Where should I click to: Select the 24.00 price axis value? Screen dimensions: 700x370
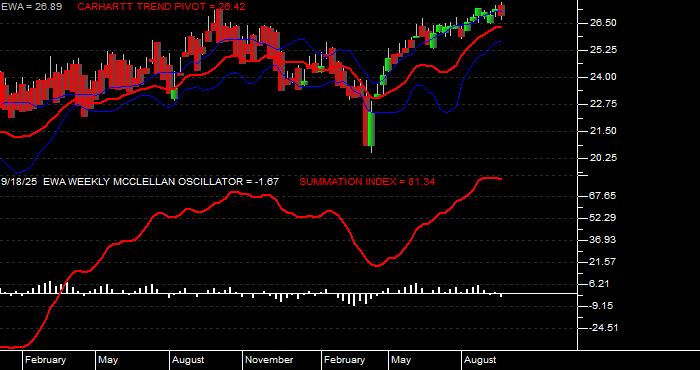coord(604,77)
